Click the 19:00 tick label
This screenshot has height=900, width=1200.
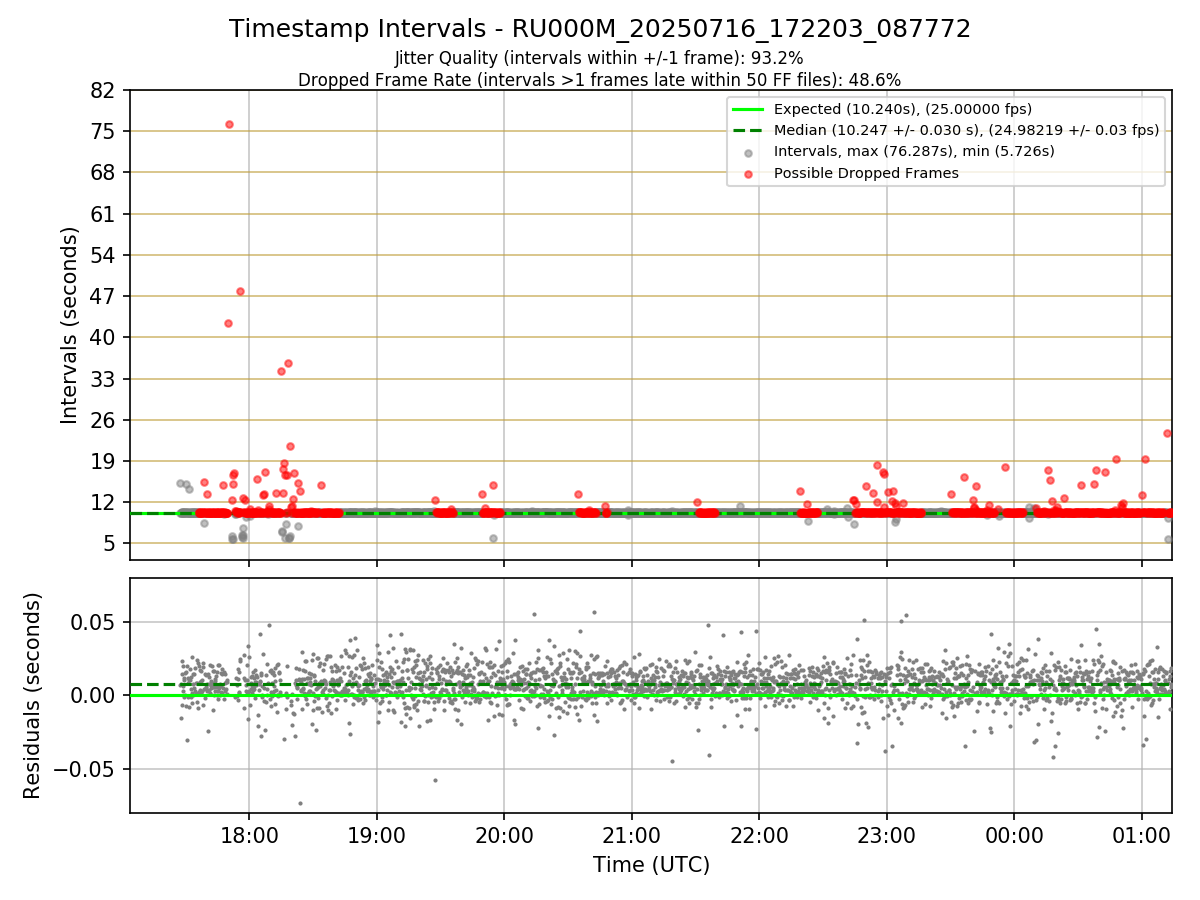tap(377, 835)
